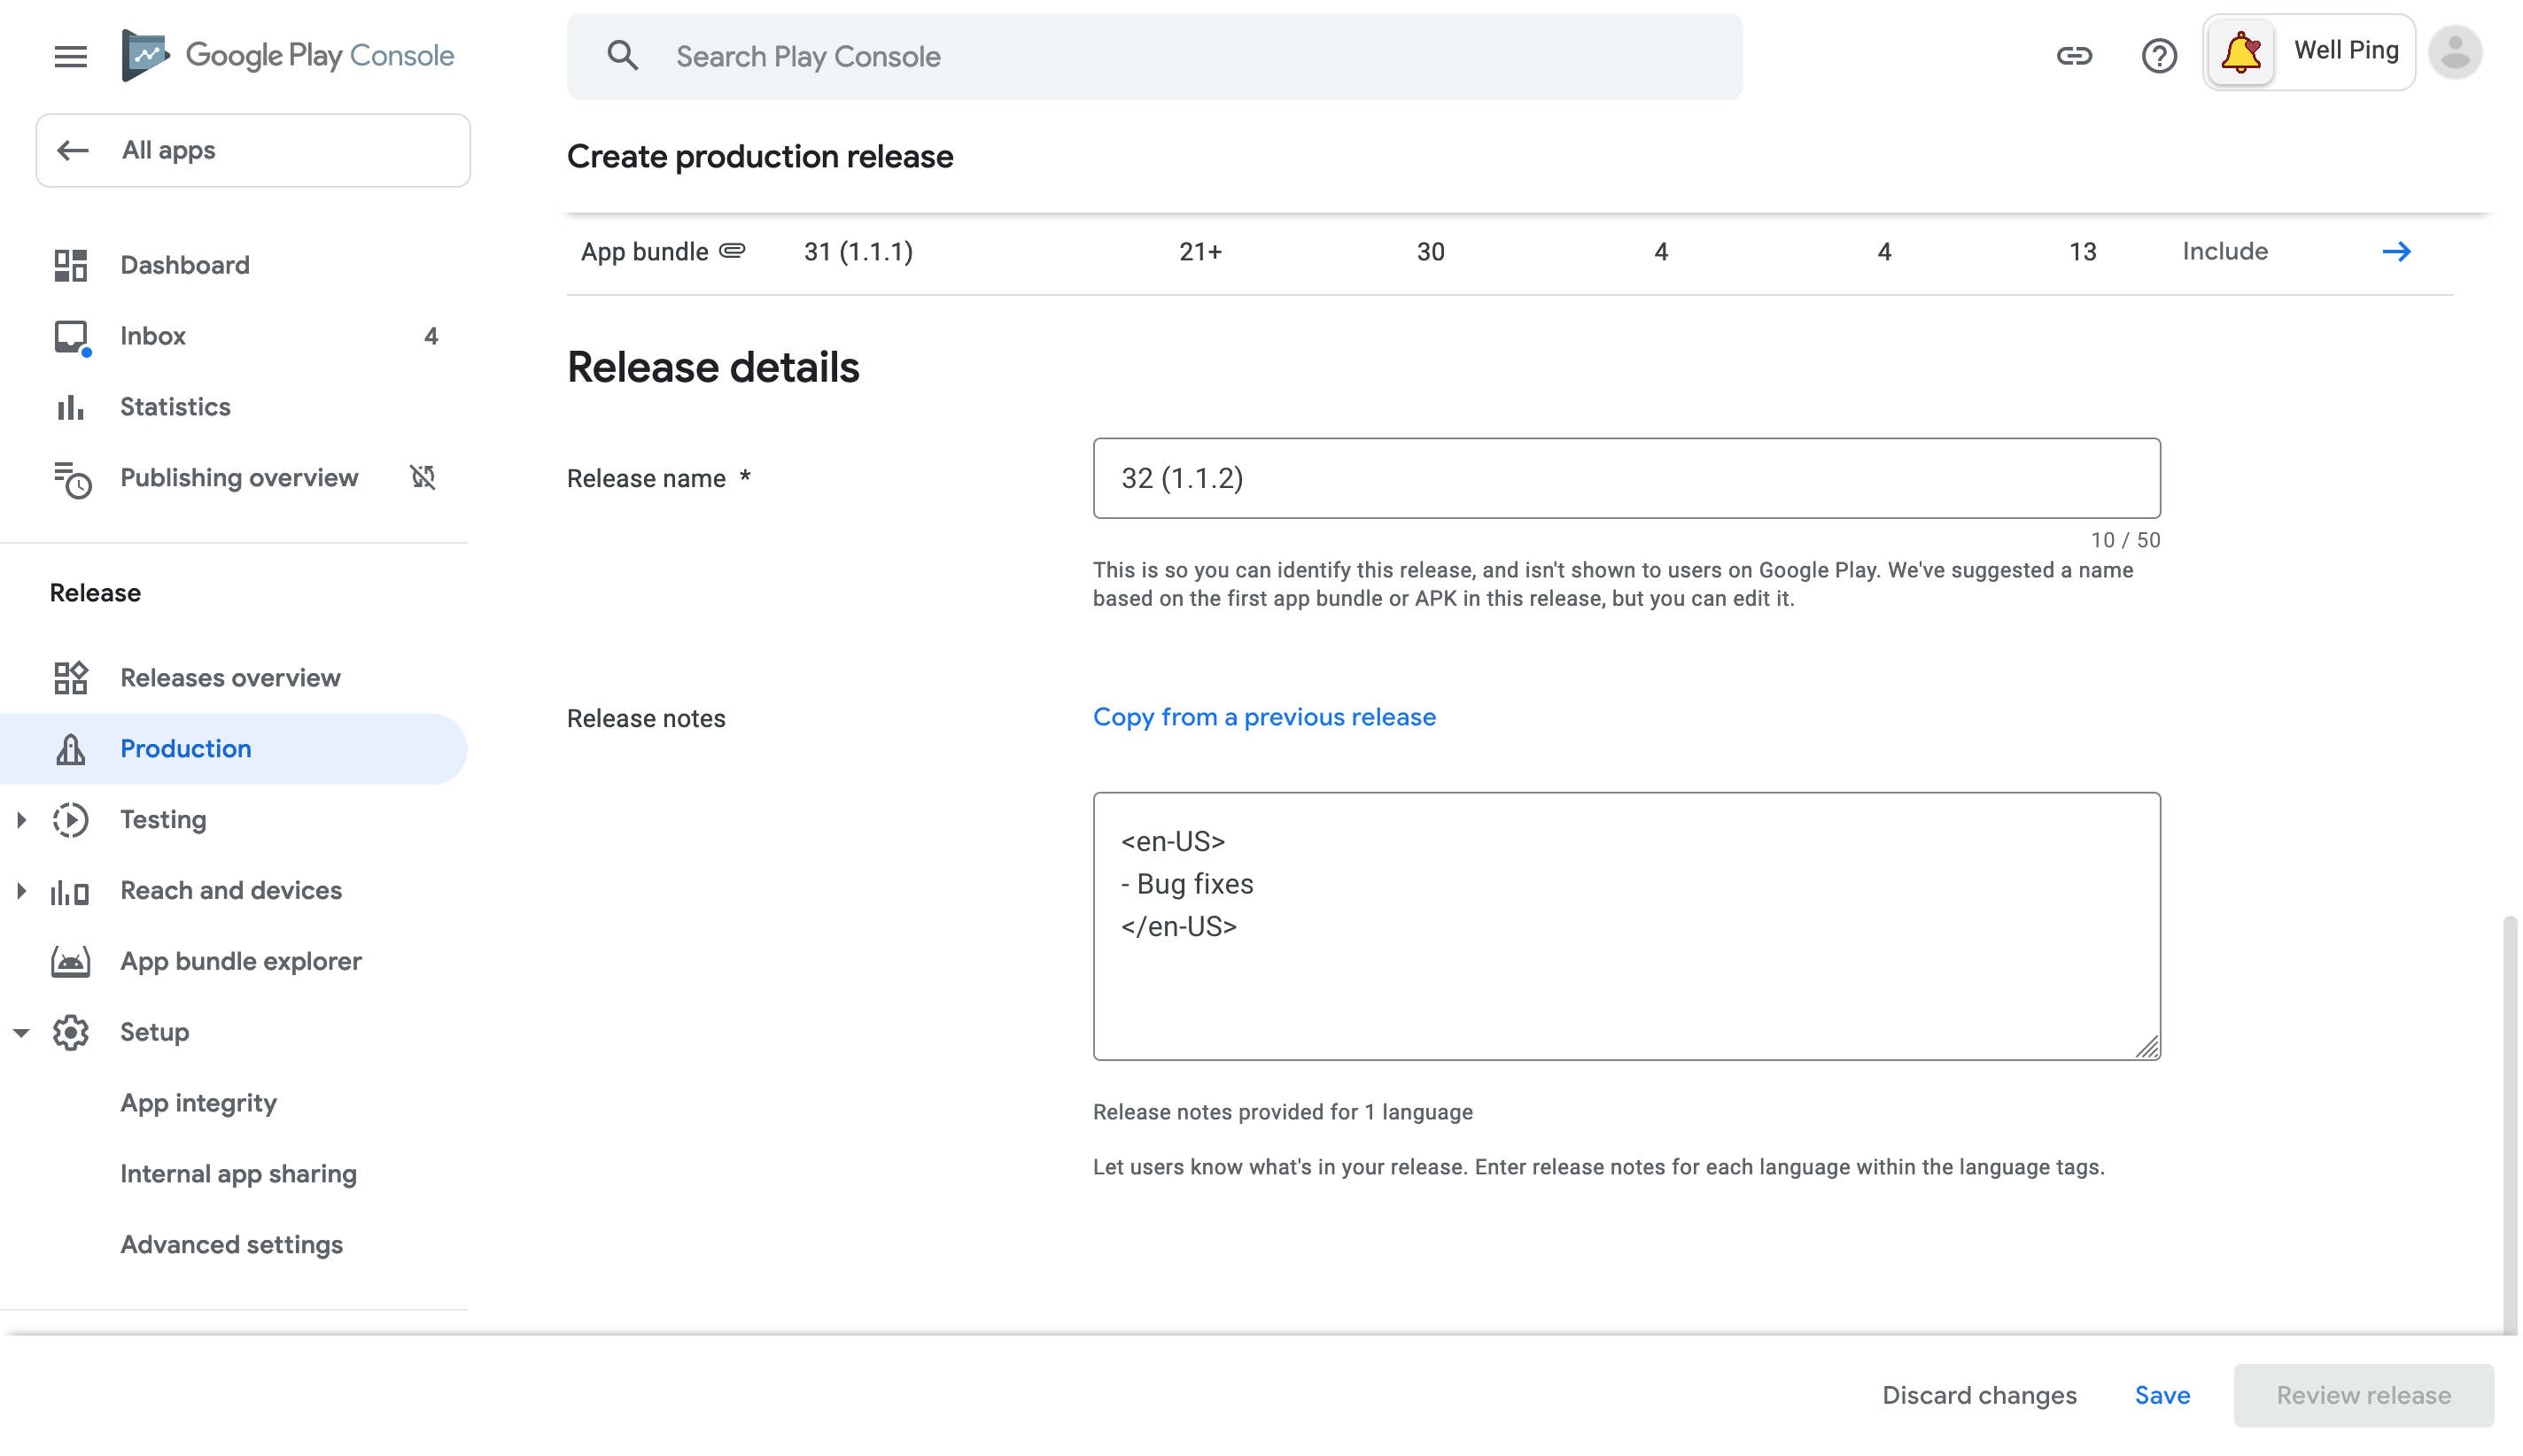The width and height of the screenshot is (2523, 1456).
Task: Click Publishing overview icon
Action: point(69,478)
